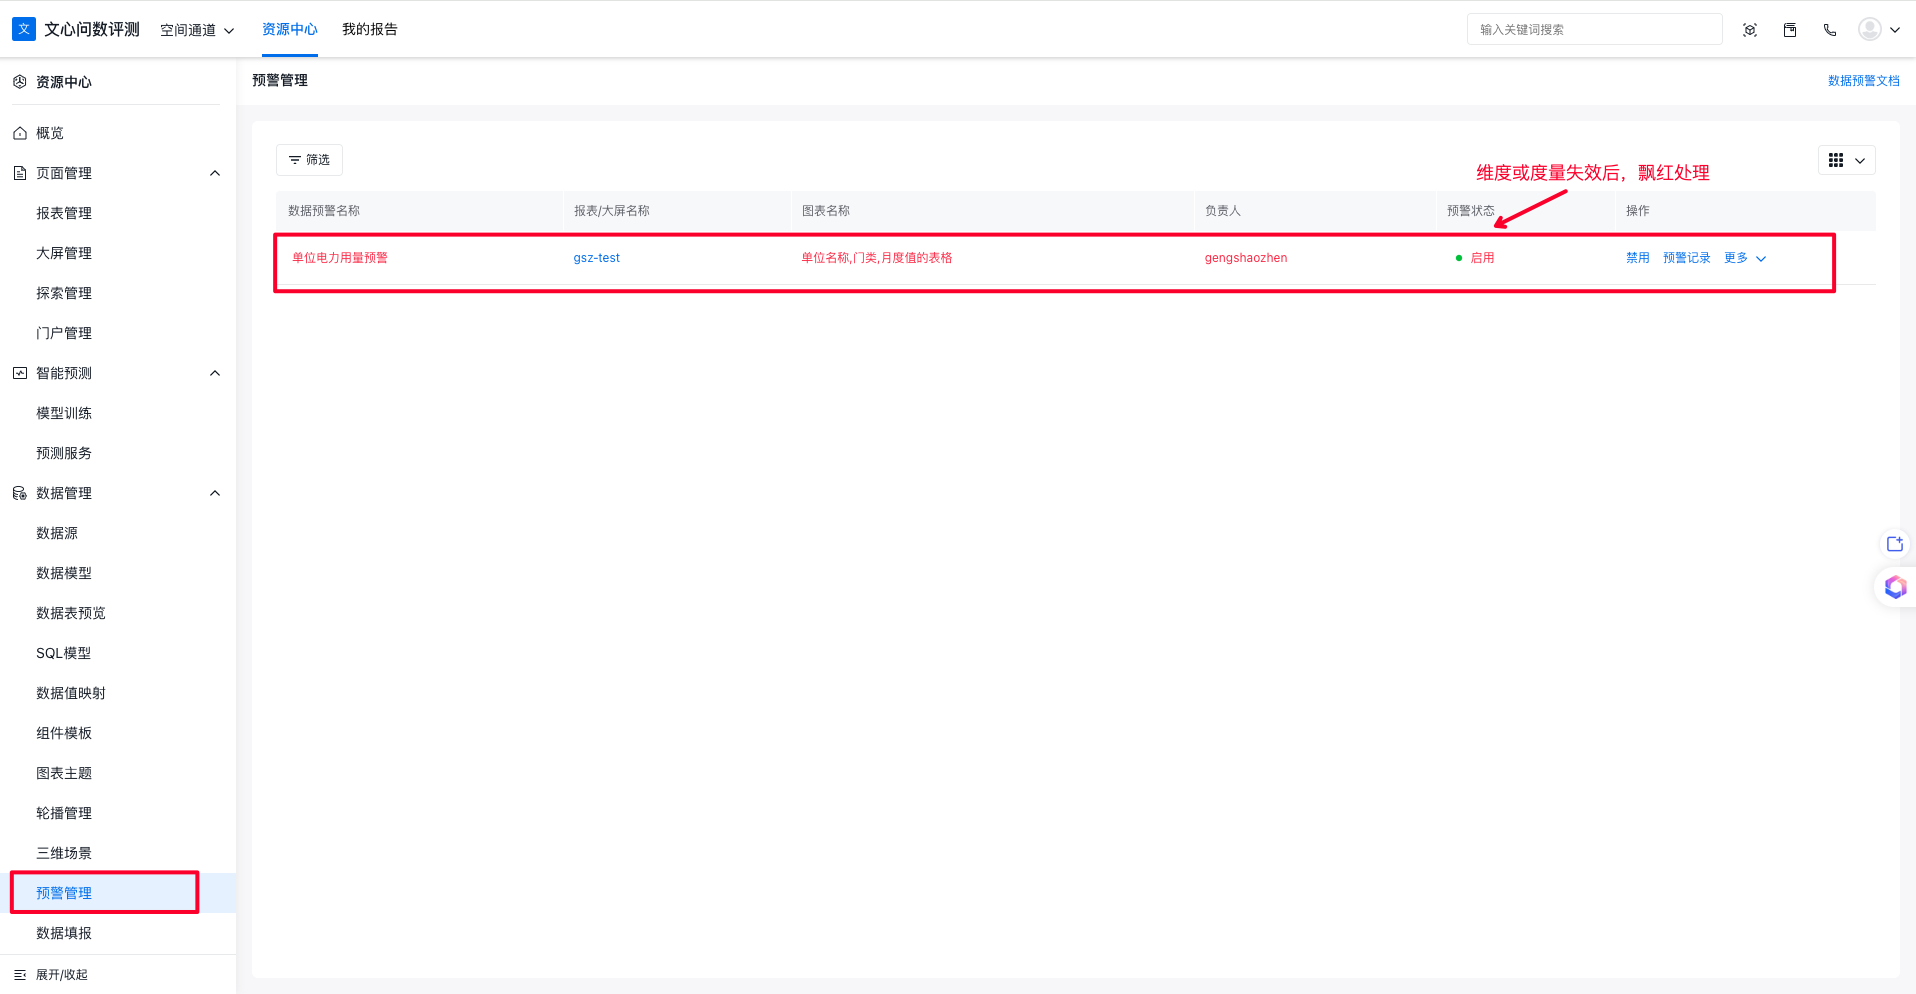
Task: Switch to the 我的报告 tab
Action: [x=370, y=29]
